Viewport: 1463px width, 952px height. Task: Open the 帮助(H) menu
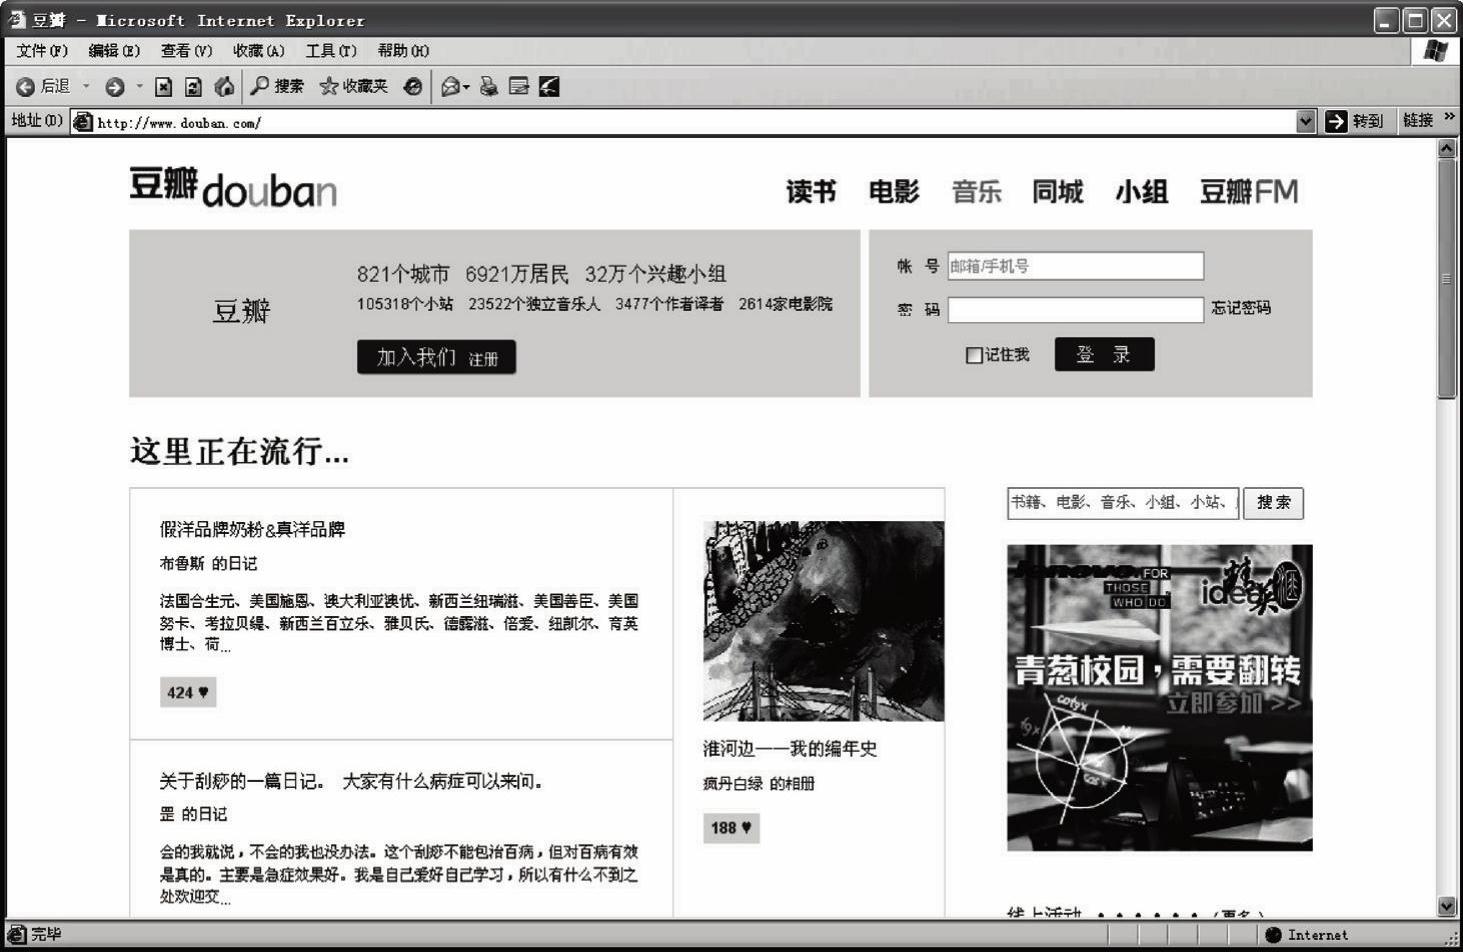tap(403, 50)
